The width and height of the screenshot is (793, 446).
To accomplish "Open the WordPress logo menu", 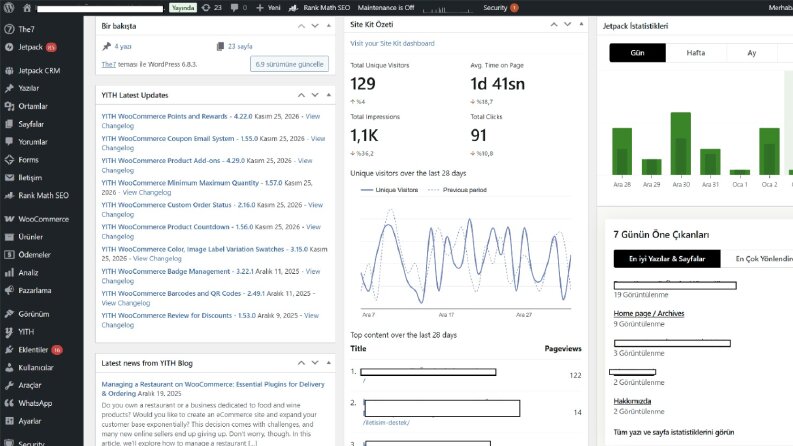I will click(9, 8).
